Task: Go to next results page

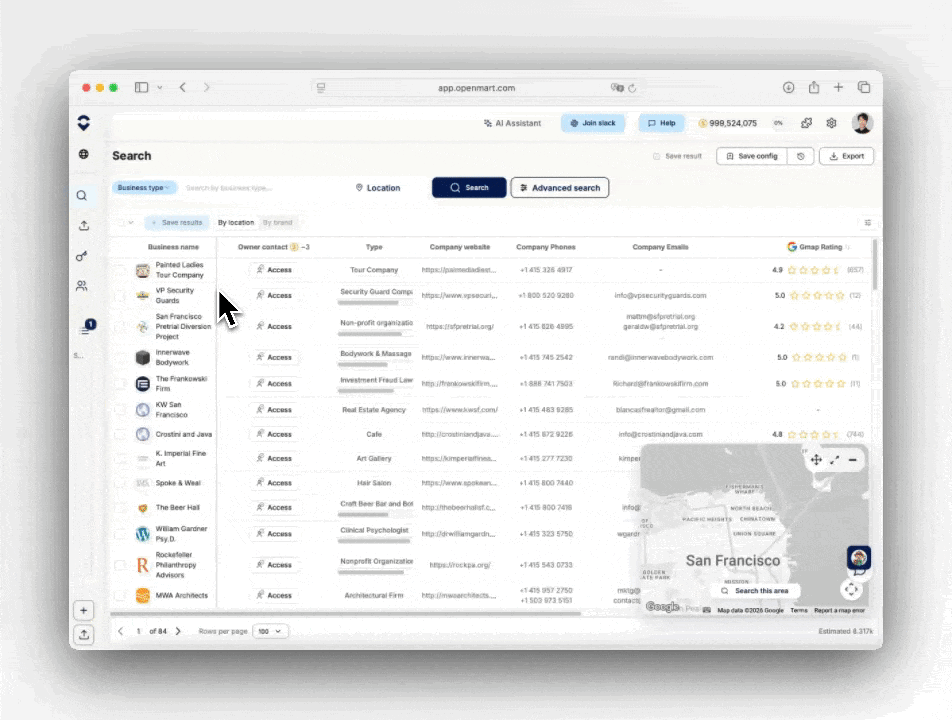Action: 178,631
